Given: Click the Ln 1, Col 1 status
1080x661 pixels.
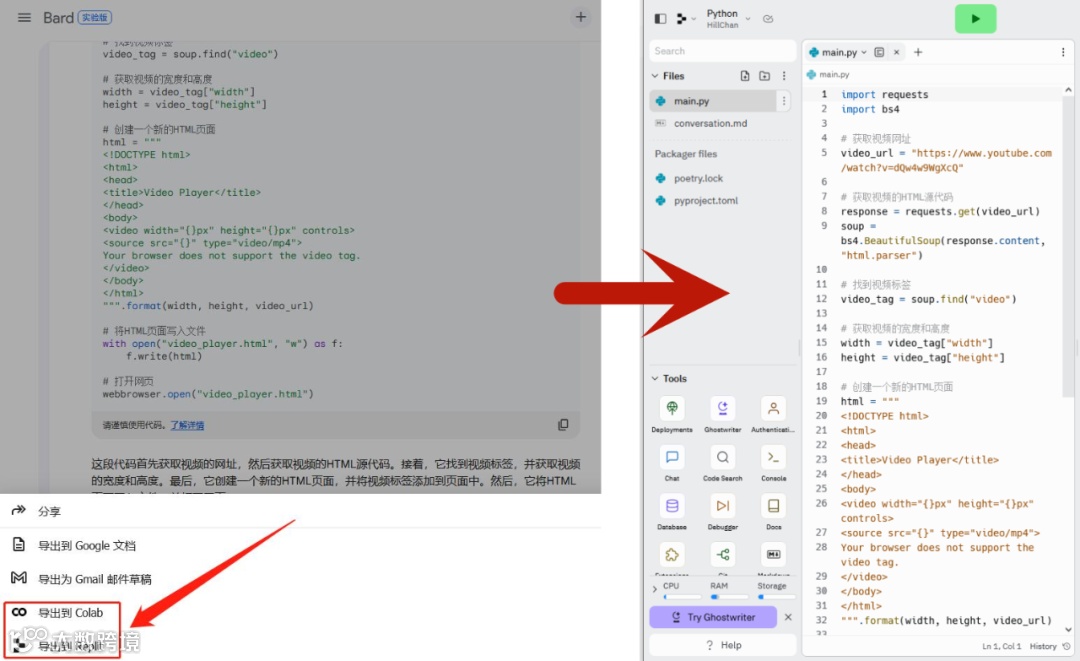Looking at the screenshot, I should click(1001, 647).
